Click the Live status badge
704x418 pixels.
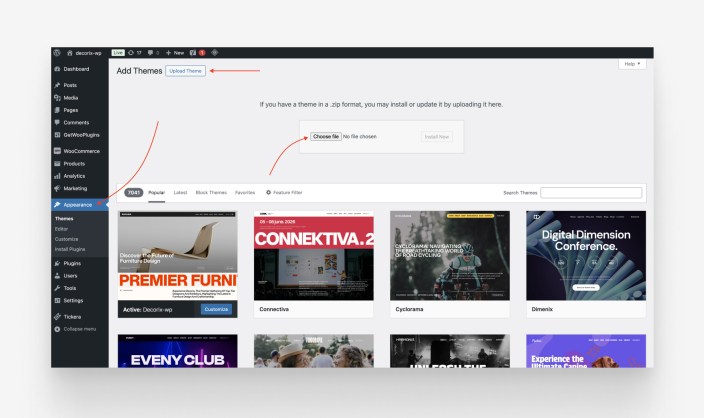point(118,53)
